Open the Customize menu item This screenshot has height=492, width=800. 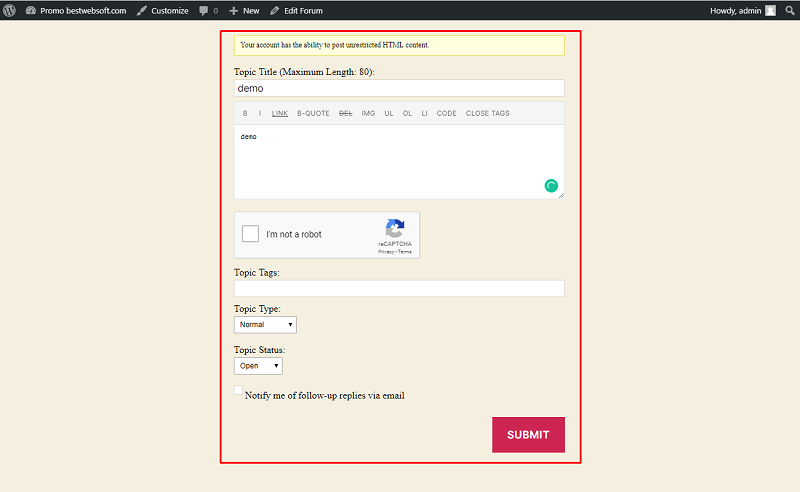(x=169, y=11)
